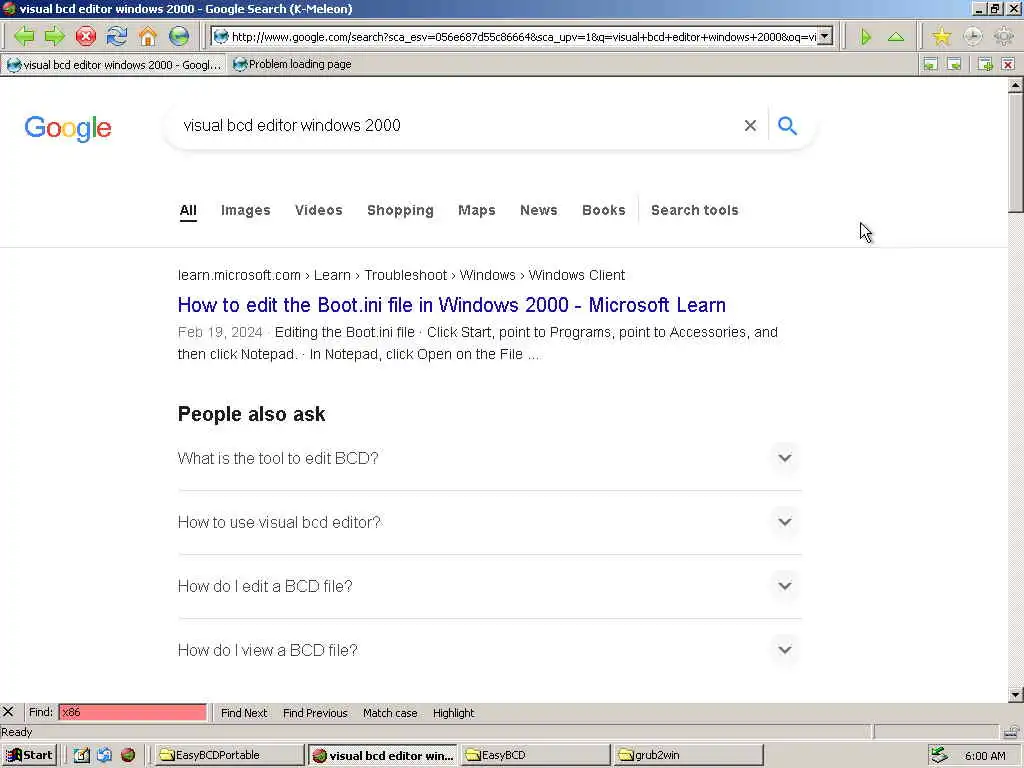
Task: Clear the search query with the X icon
Action: pos(750,125)
